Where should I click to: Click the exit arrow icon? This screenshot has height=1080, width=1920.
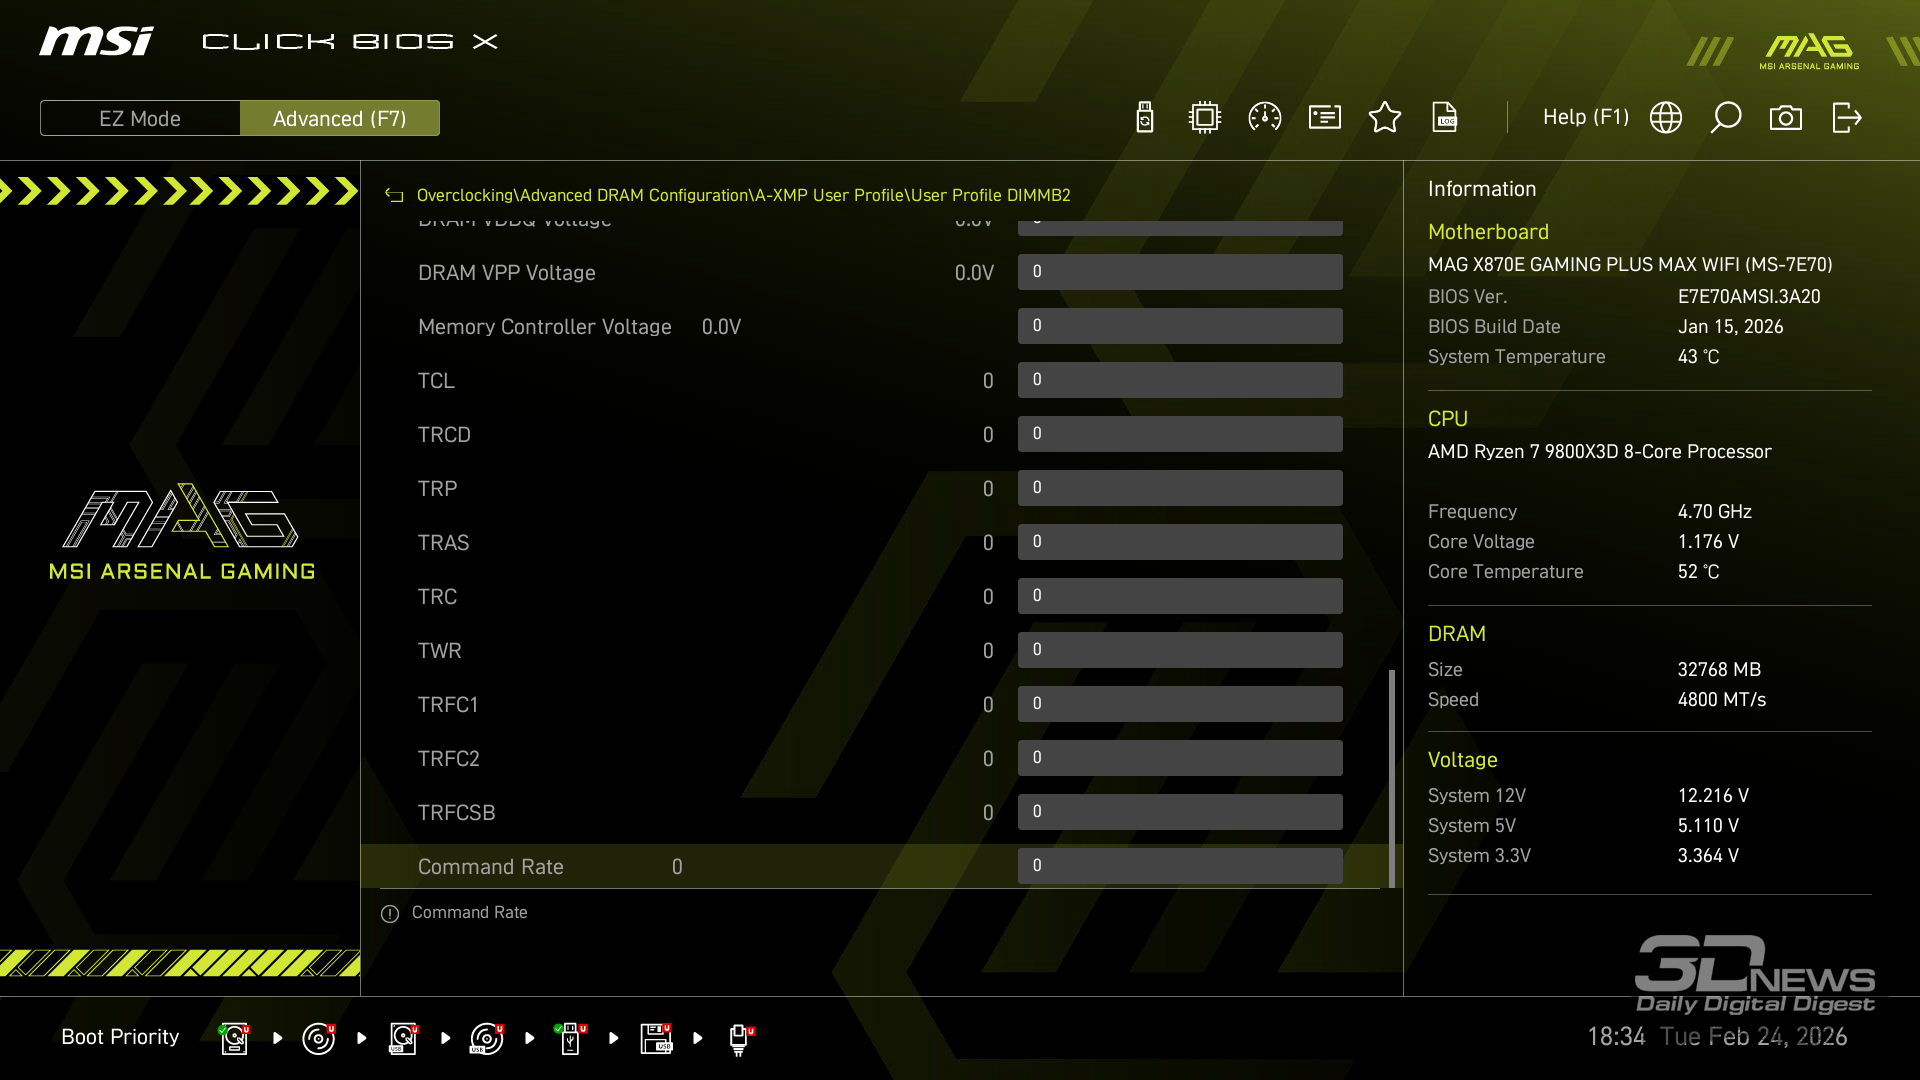click(x=1846, y=118)
